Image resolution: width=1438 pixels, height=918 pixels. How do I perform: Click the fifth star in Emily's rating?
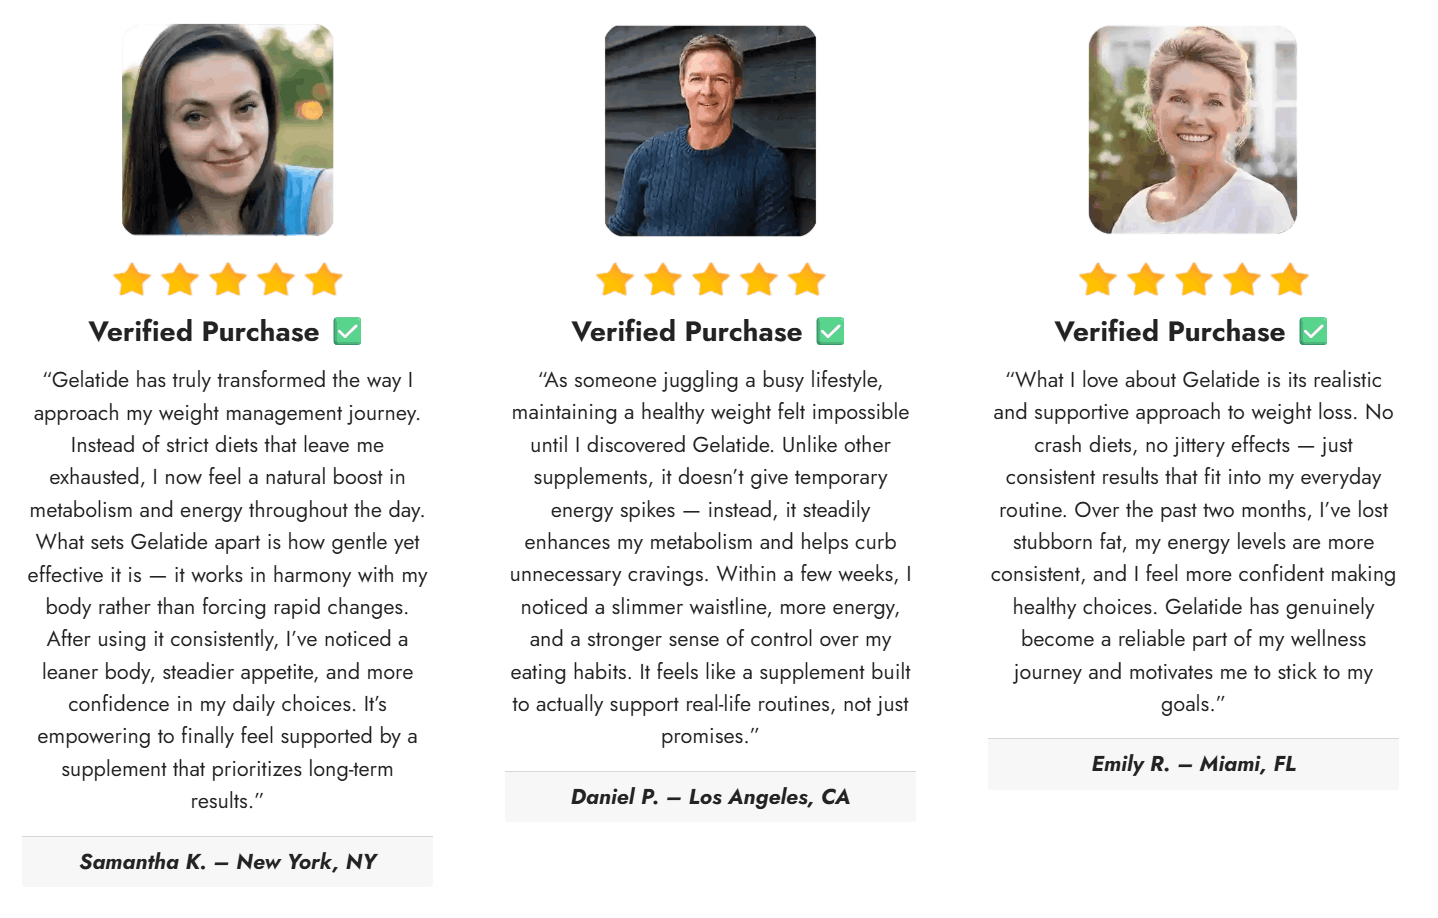click(1290, 280)
